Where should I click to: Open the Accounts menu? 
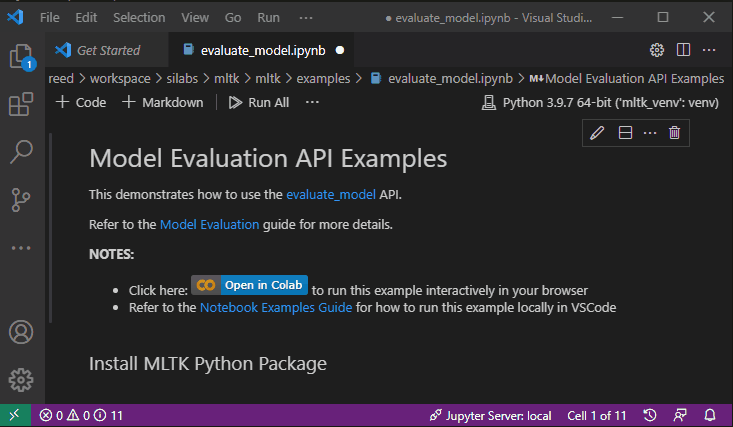[x=21, y=332]
